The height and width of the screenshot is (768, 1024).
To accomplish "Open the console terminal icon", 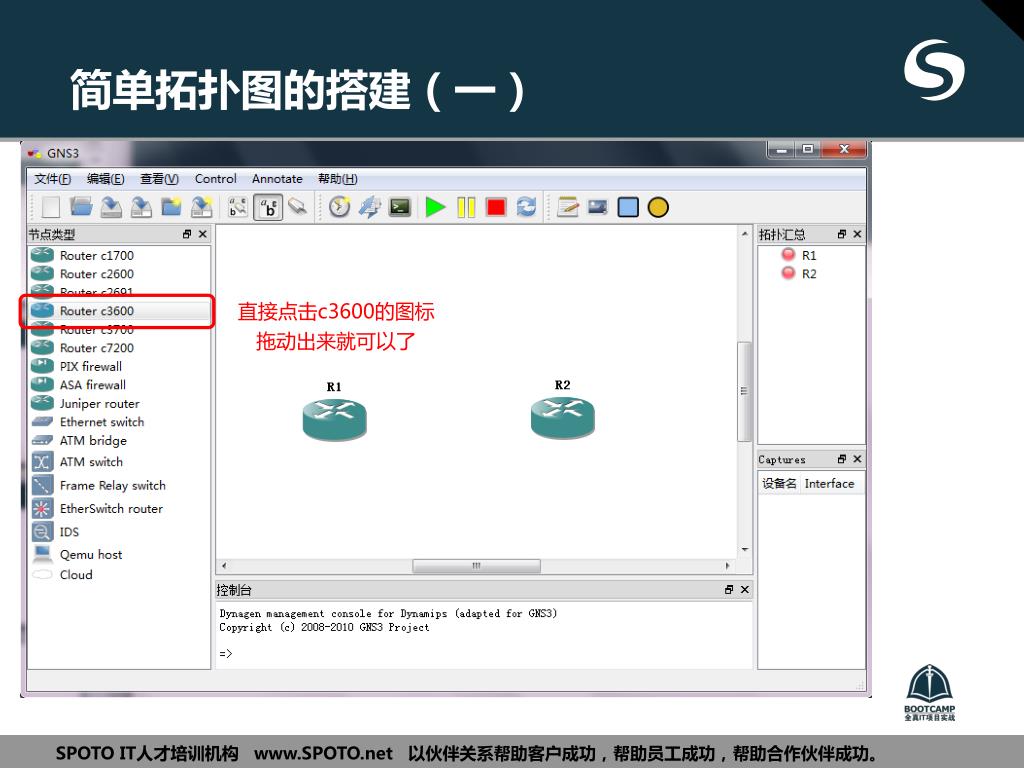I will pos(400,208).
